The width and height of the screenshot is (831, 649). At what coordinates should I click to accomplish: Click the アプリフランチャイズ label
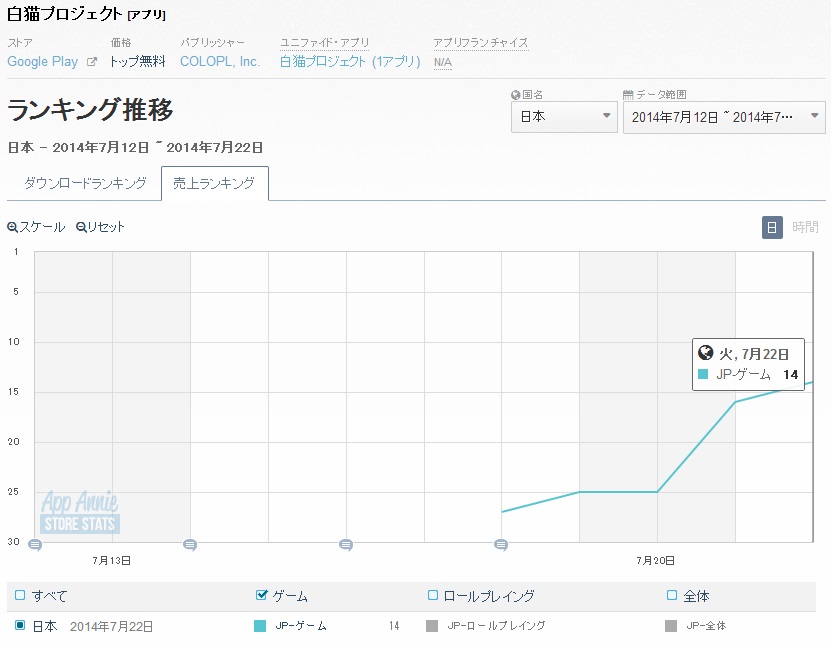pos(481,42)
